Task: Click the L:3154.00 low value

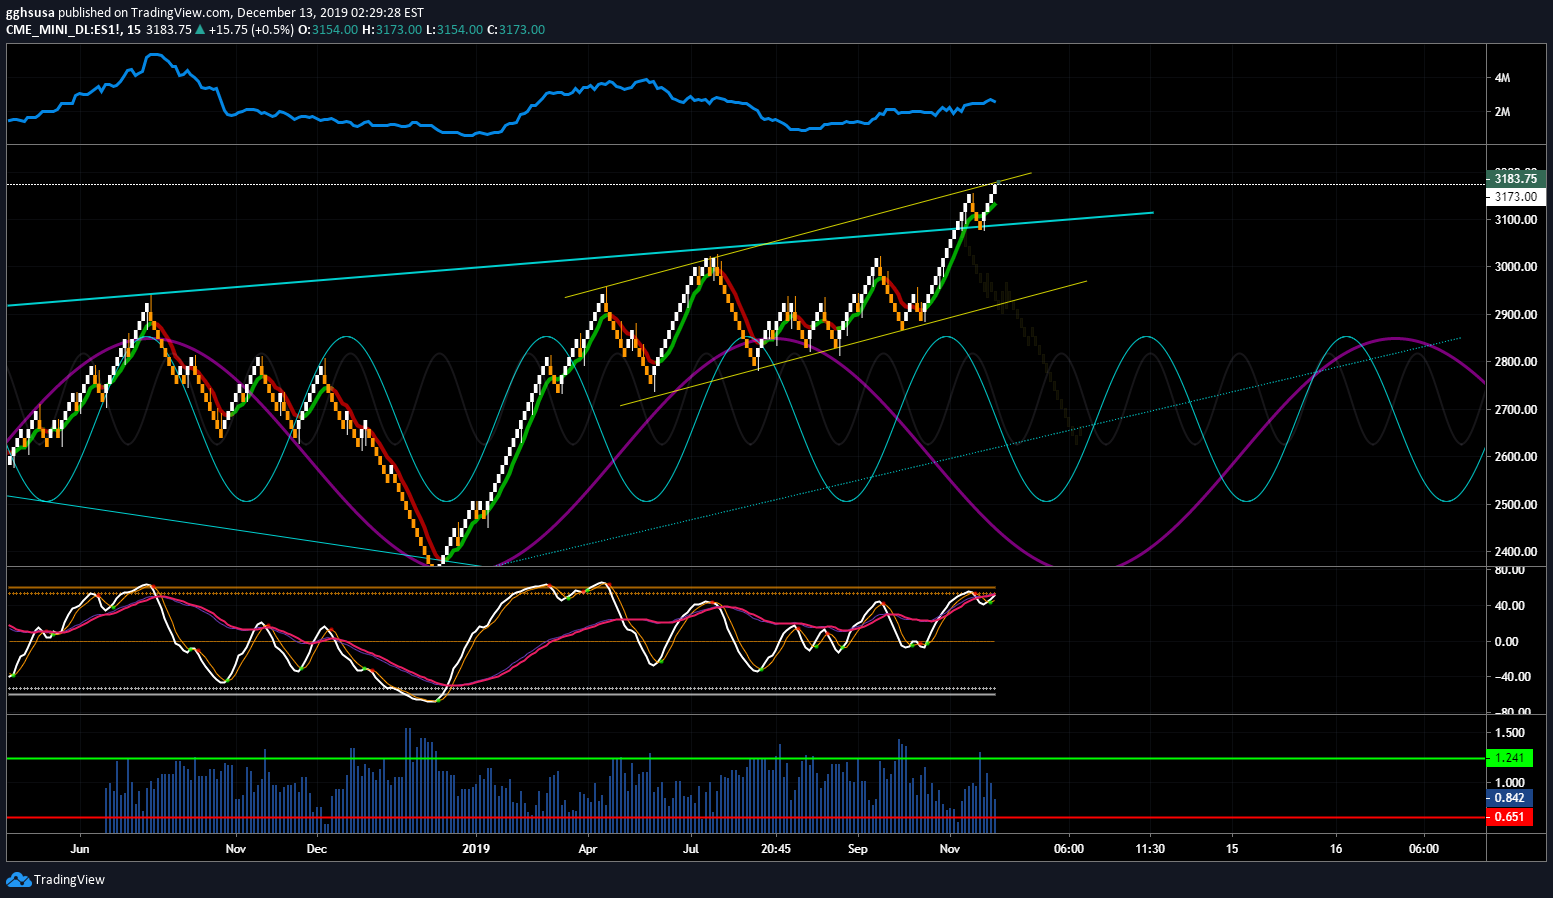Action: pos(453,30)
